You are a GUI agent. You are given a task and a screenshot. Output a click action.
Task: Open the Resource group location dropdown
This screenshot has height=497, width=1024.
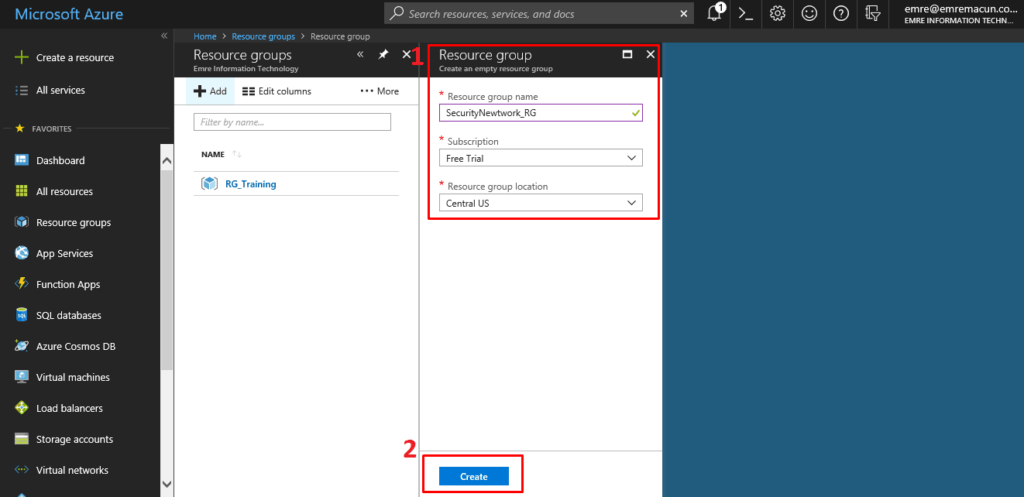click(x=541, y=203)
